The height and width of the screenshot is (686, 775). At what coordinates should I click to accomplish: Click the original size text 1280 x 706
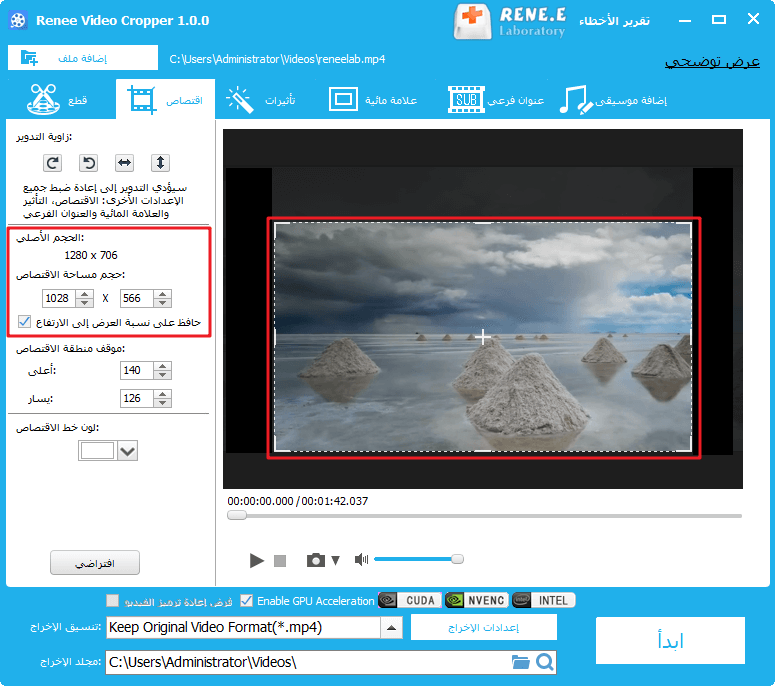[91, 255]
